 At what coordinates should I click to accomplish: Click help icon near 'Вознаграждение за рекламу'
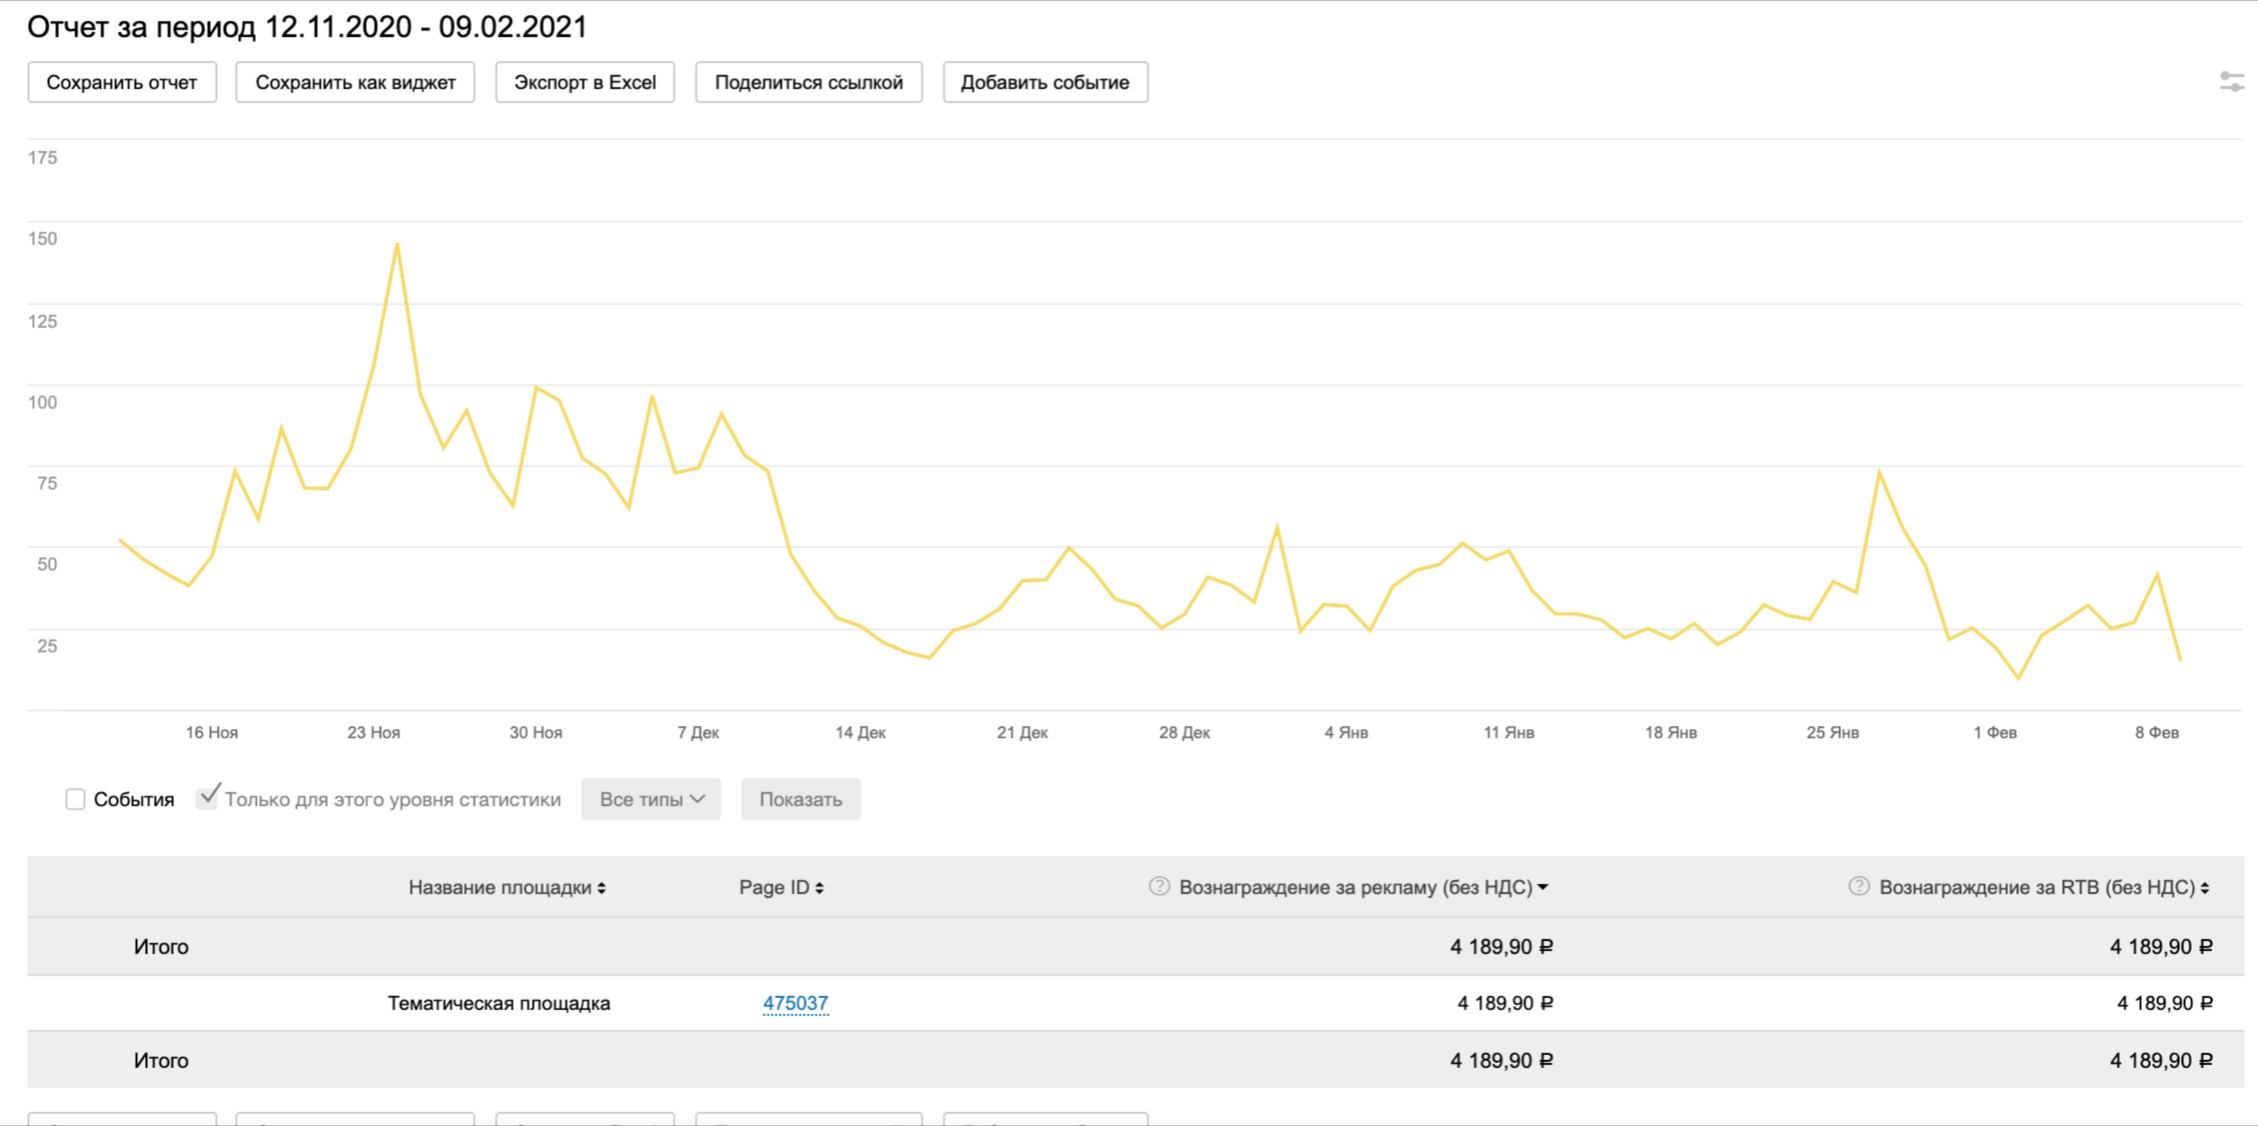(1158, 886)
